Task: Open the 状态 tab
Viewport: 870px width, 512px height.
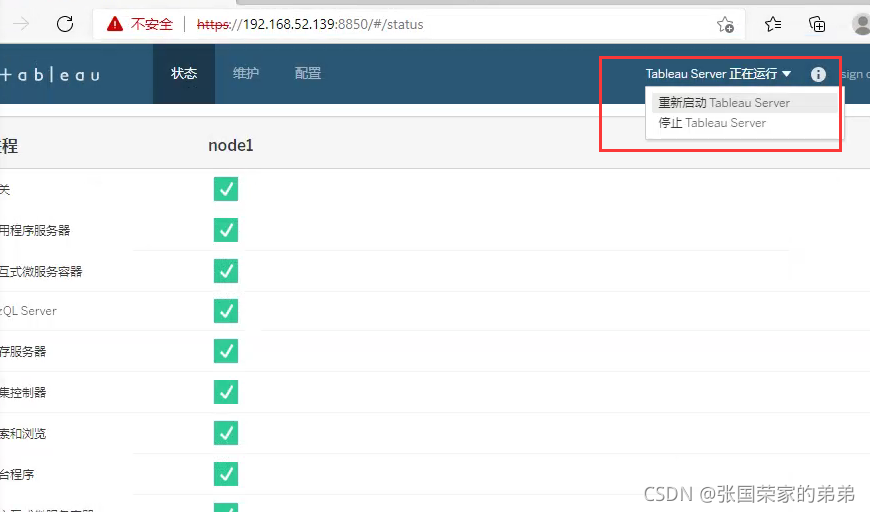Action: tap(184, 73)
